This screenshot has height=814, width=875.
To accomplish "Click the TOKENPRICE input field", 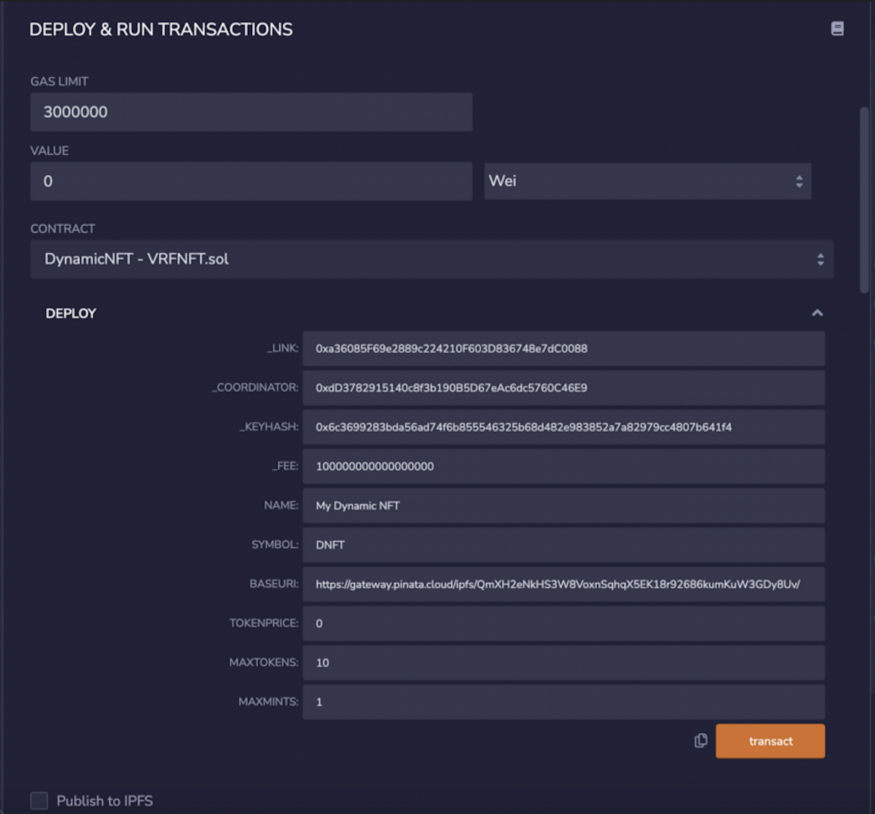I will click(563, 623).
